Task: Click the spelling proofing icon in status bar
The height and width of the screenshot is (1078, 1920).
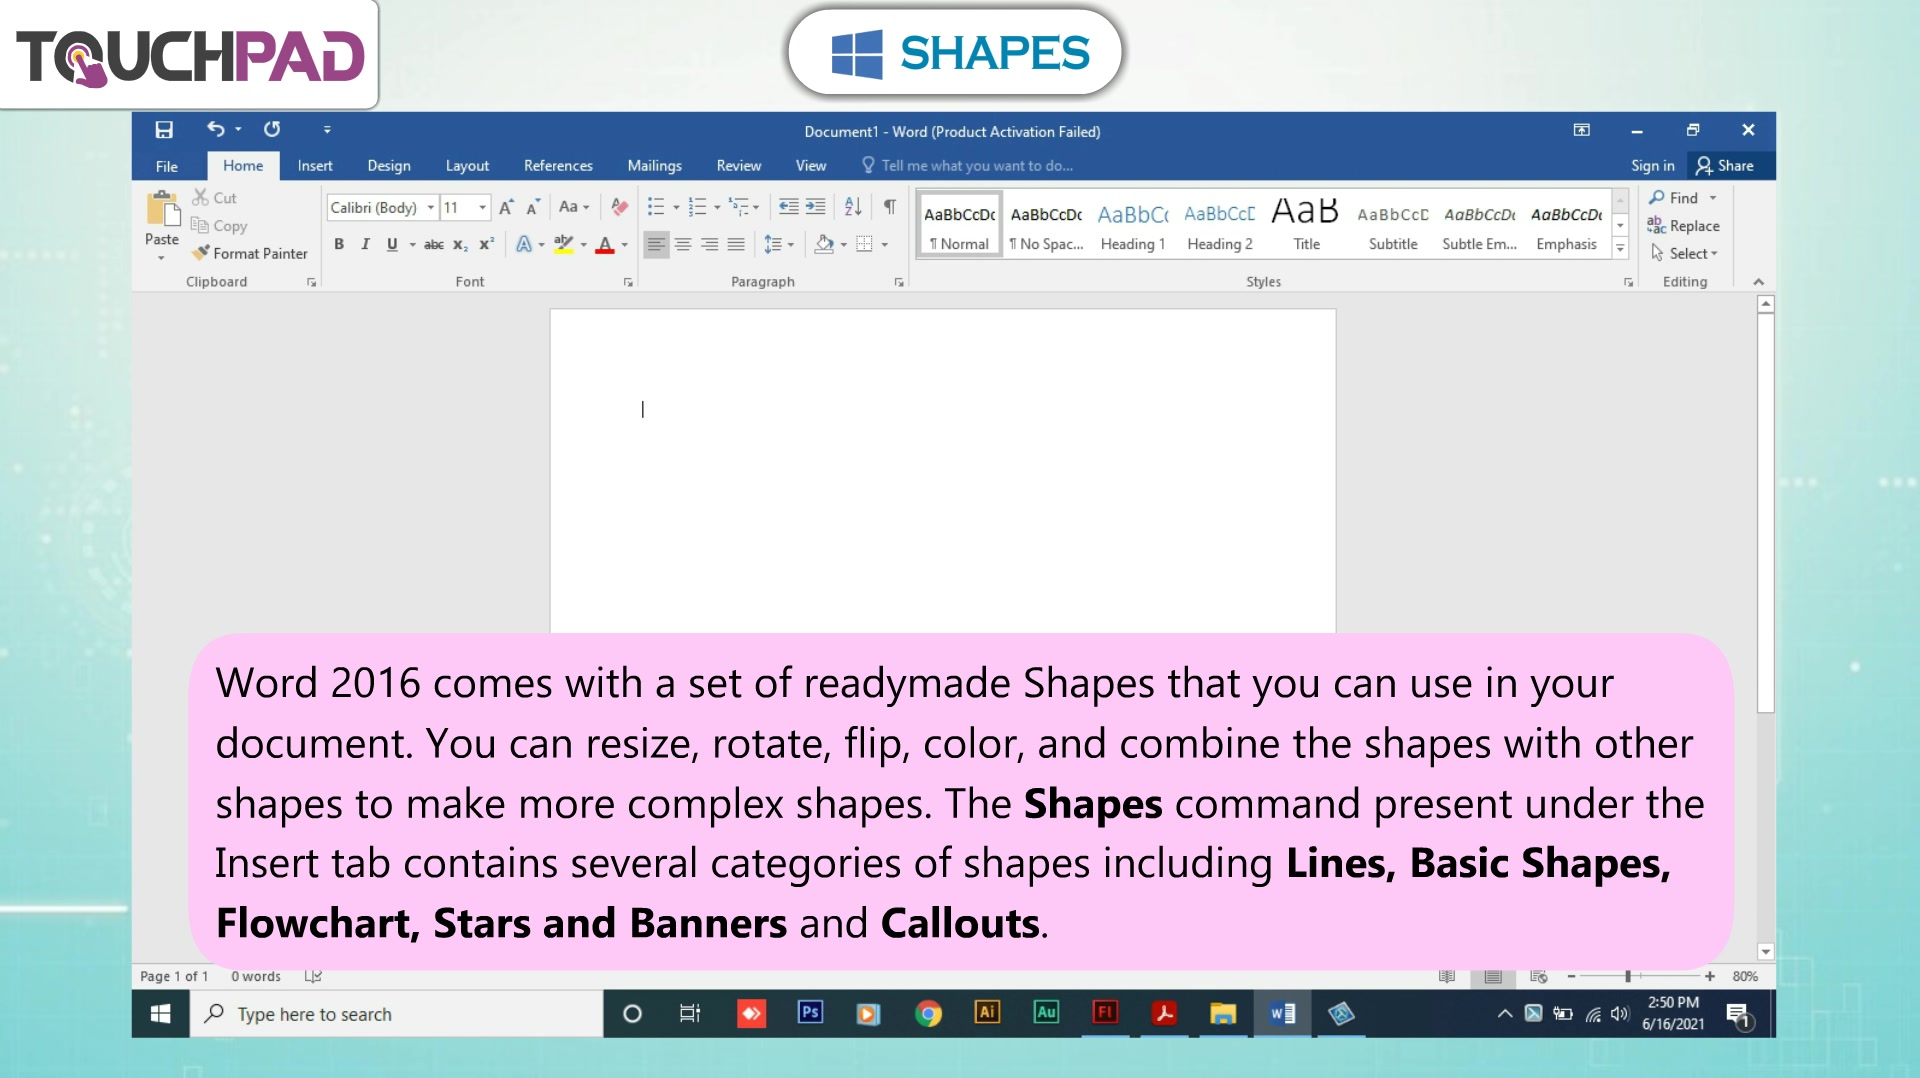Action: click(313, 976)
